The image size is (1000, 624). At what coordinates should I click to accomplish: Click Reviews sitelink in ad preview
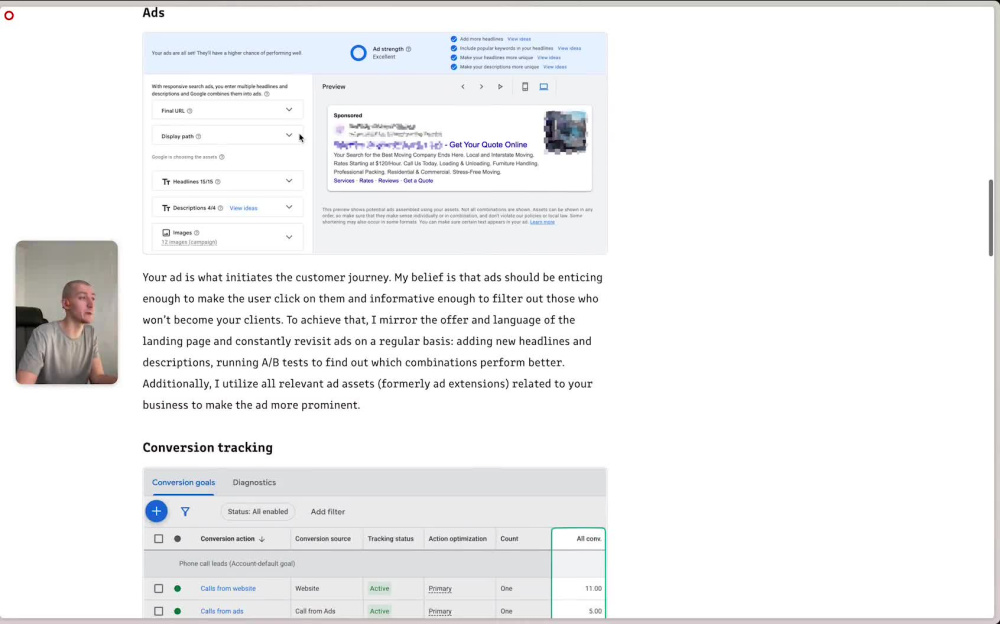pos(388,181)
